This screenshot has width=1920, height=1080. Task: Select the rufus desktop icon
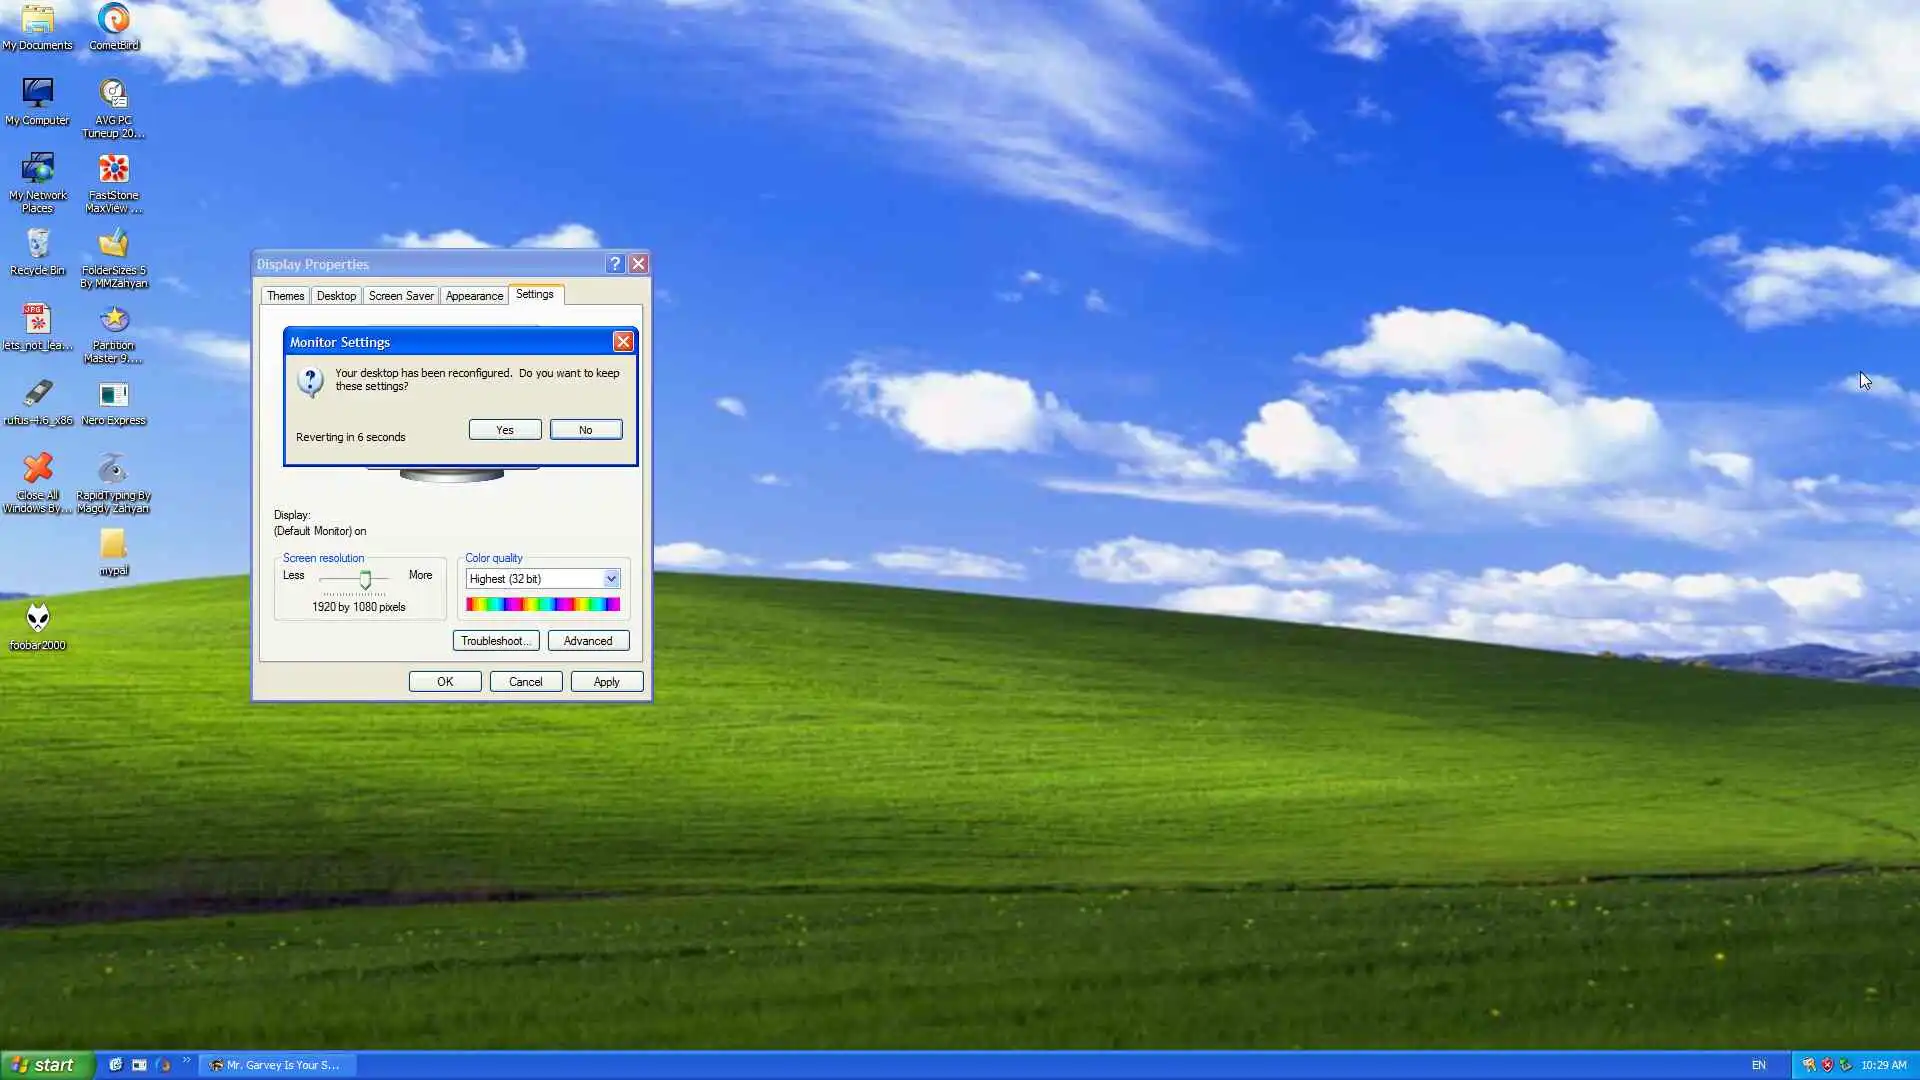[x=37, y=395]
